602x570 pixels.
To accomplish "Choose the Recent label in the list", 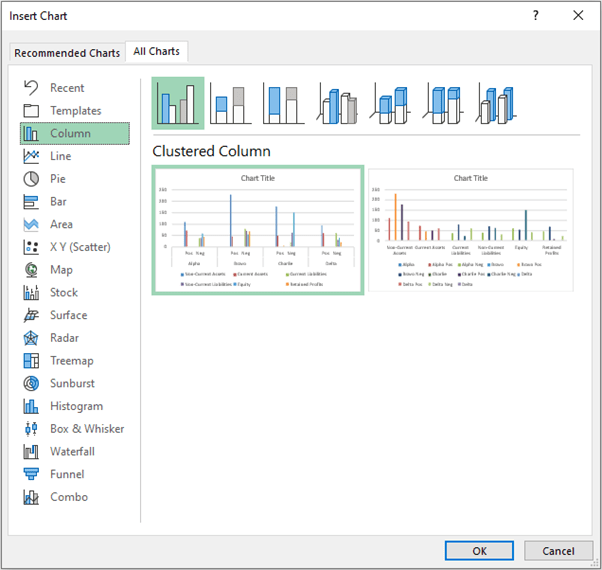I will tap(67, 88).
